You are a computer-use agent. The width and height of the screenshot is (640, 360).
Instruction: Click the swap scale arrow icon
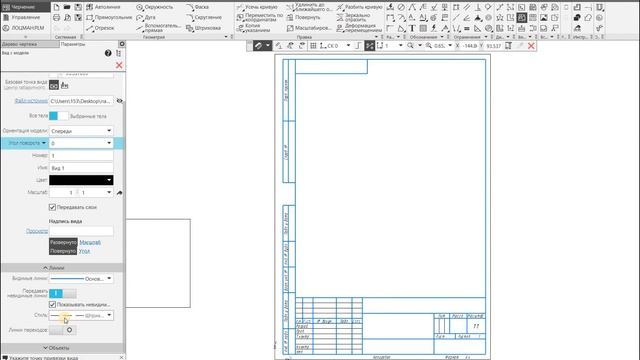point(119,193)
